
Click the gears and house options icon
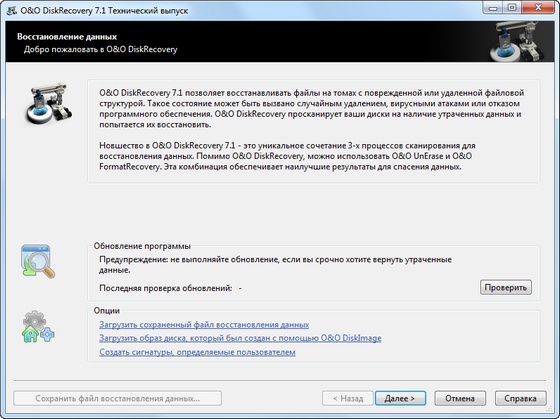coord(38,326)
